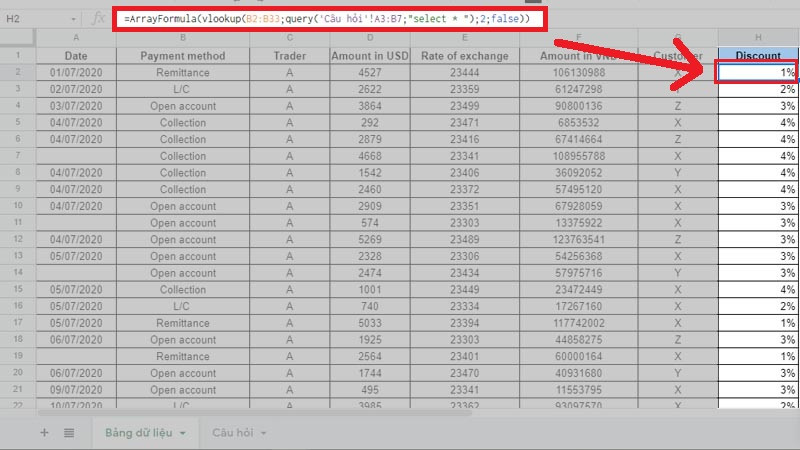This screenshot has width=800, height=450.
Task: Select VND amount cell 106130988
Action: coord(579,72)
